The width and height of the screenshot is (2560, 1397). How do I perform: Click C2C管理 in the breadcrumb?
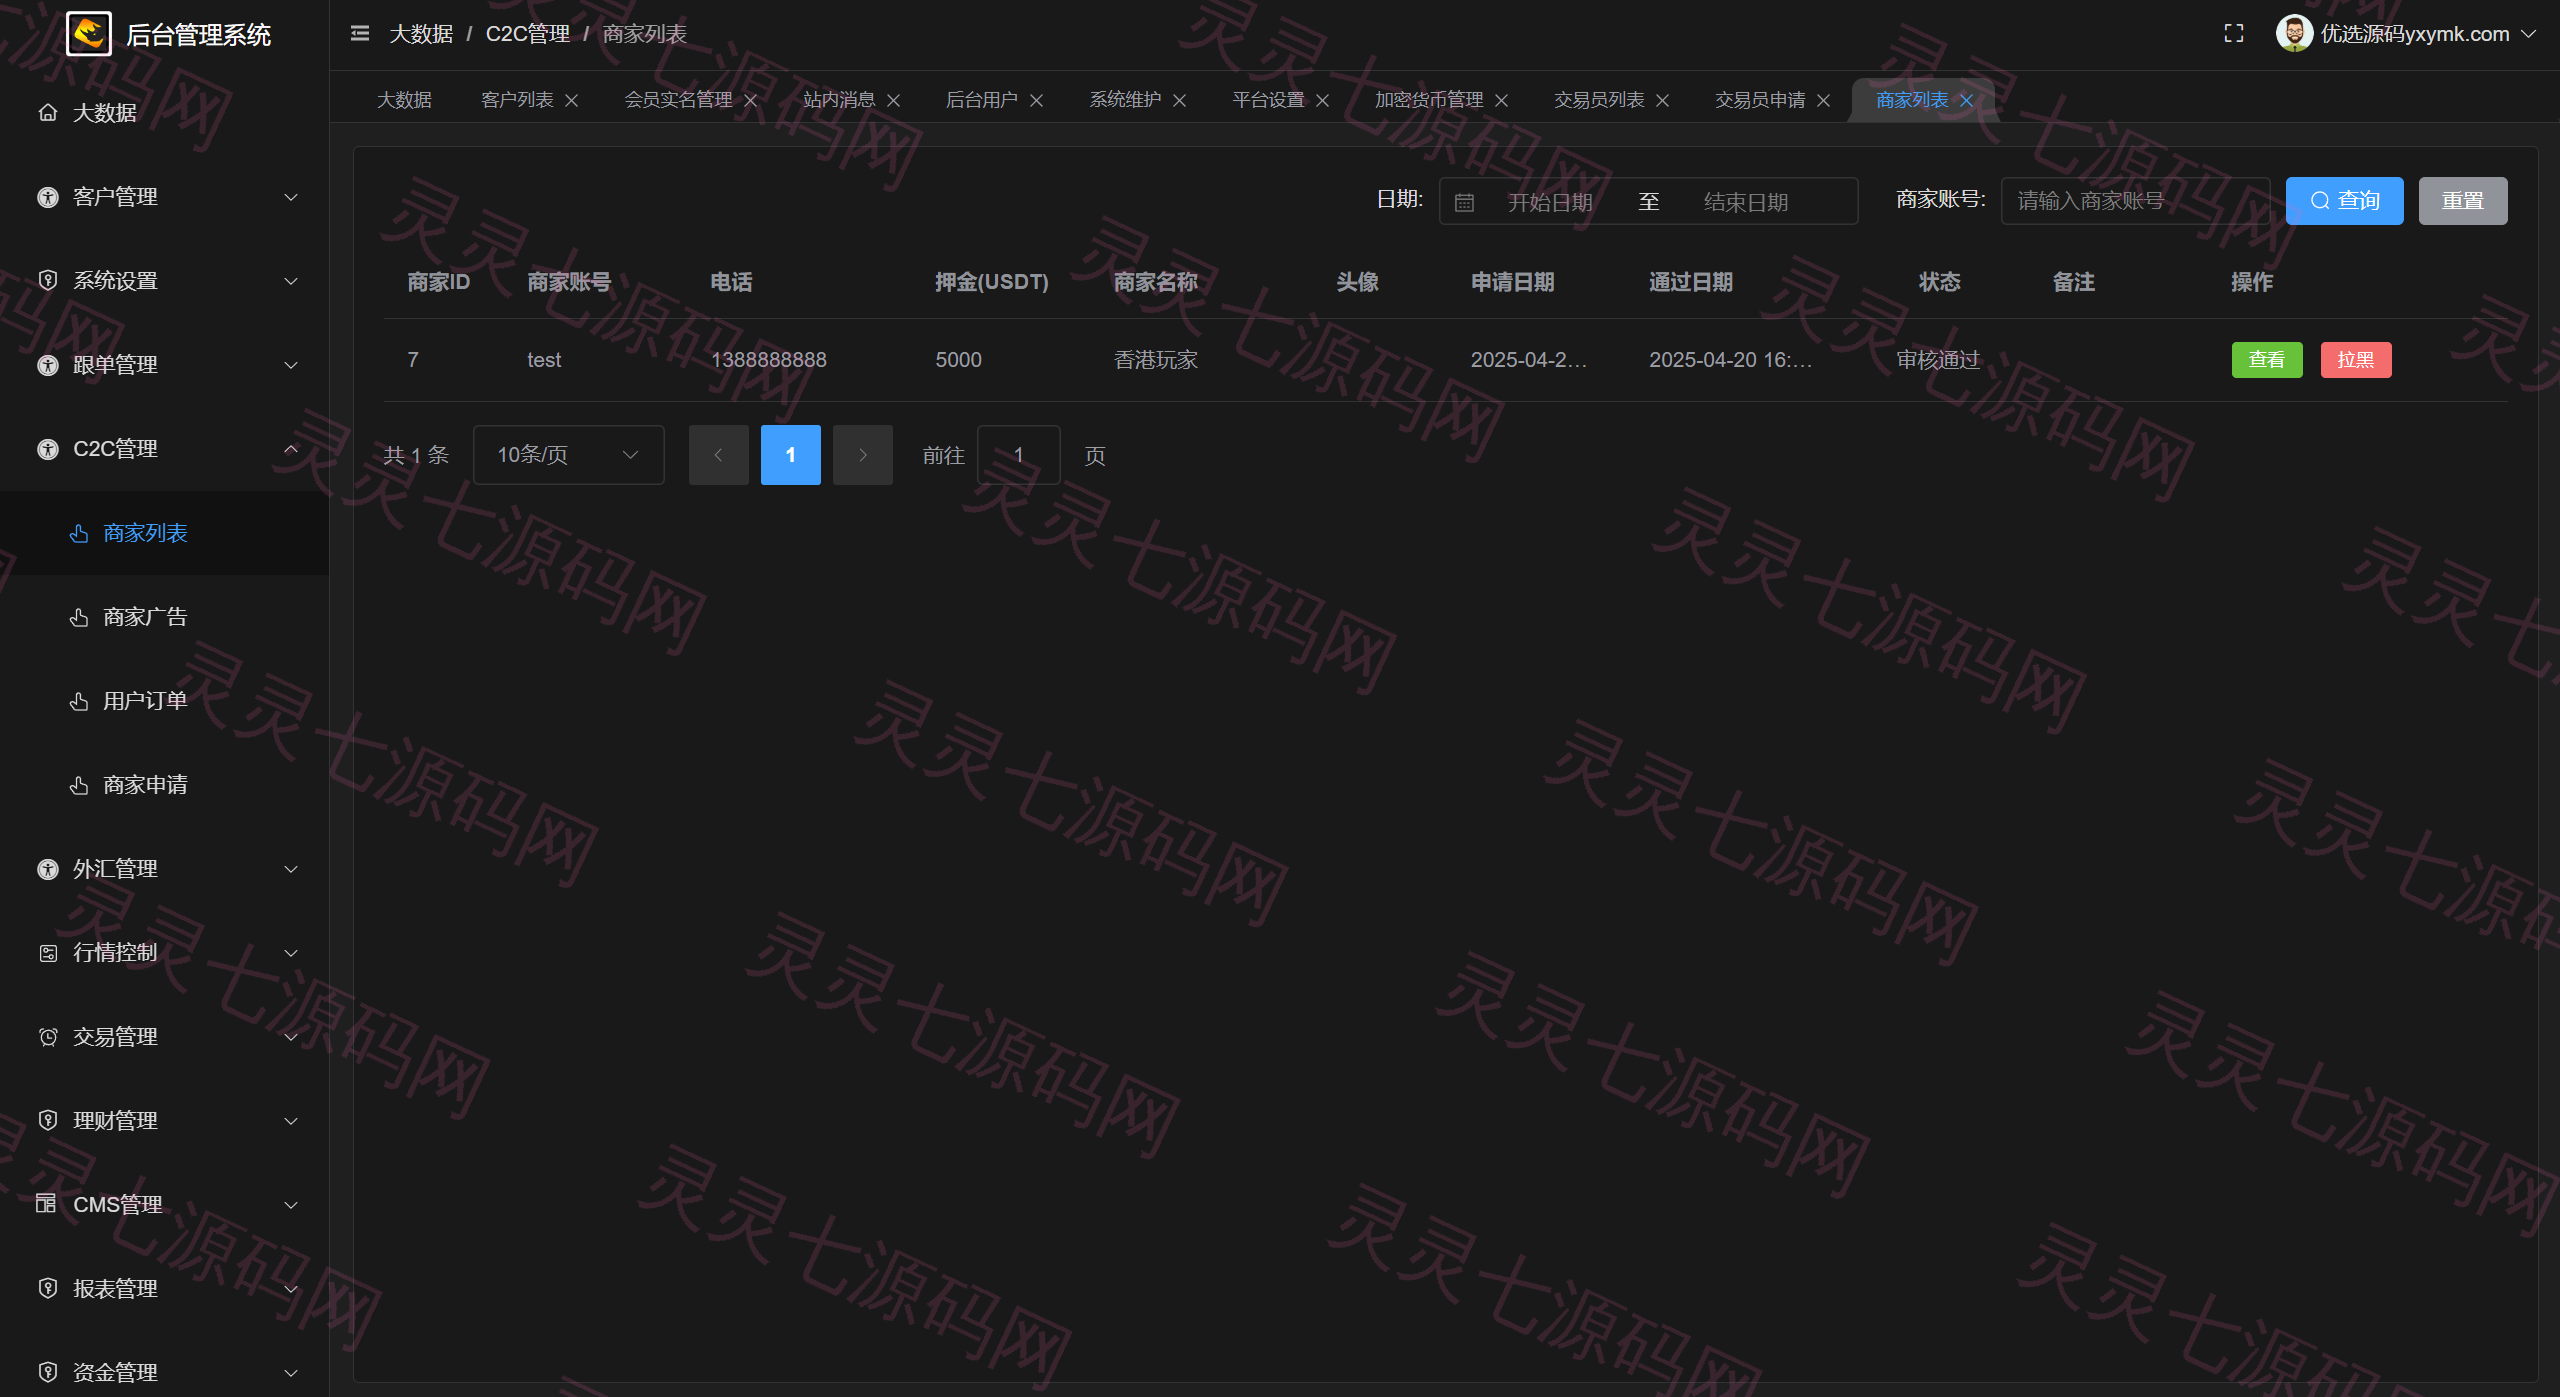point(528,34)
